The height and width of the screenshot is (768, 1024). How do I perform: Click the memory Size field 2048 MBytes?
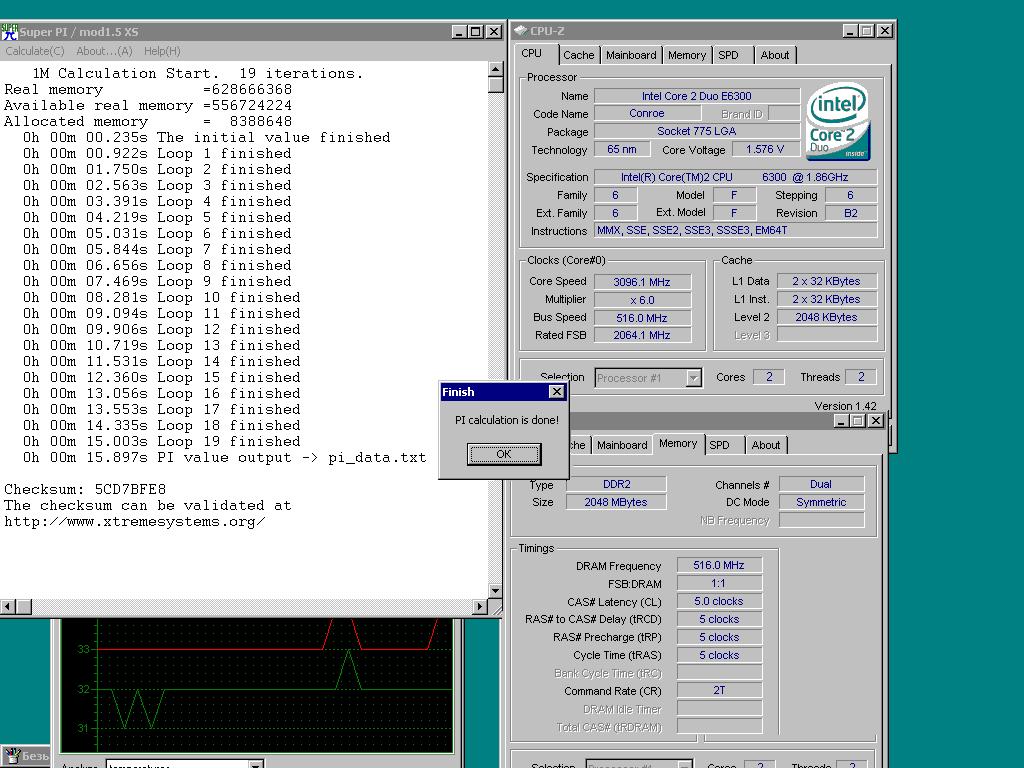(616, 502)
